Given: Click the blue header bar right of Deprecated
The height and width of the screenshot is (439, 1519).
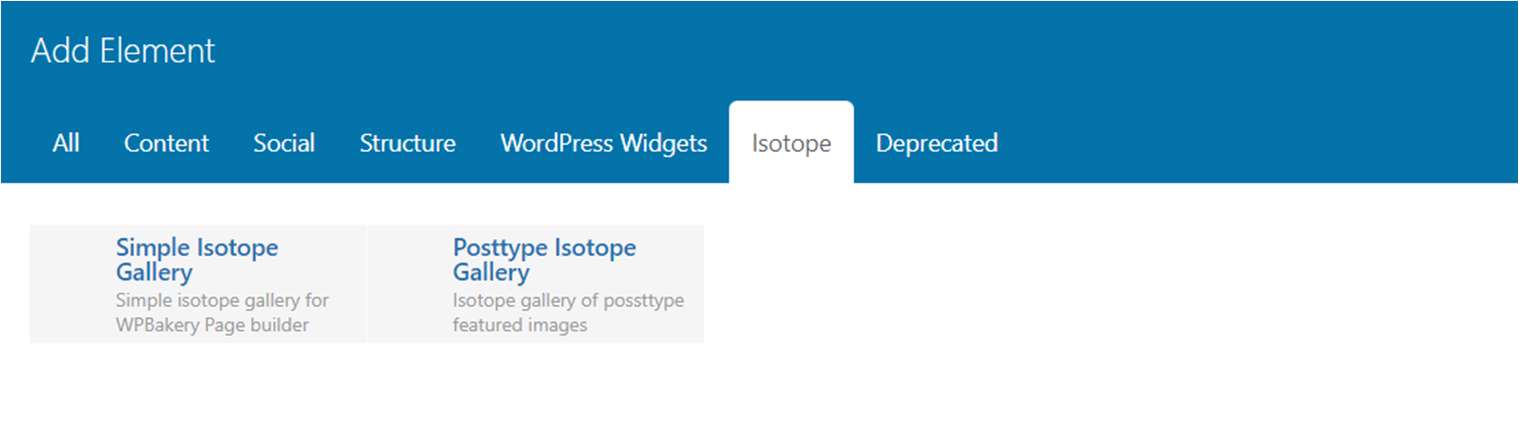Looking at the screenshot, I should [1250, 143].
